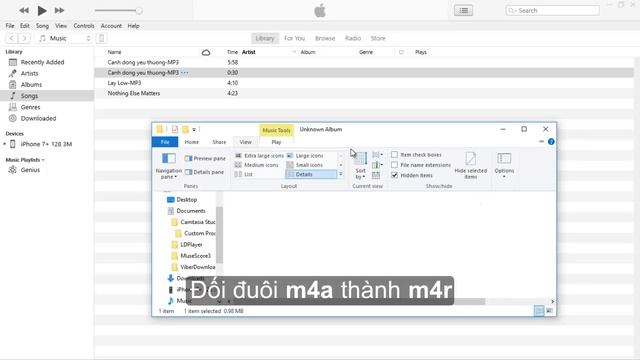The image size is (640, 360).
Task: Open the iTunes Help menu
Action: (x=133, y=26)
